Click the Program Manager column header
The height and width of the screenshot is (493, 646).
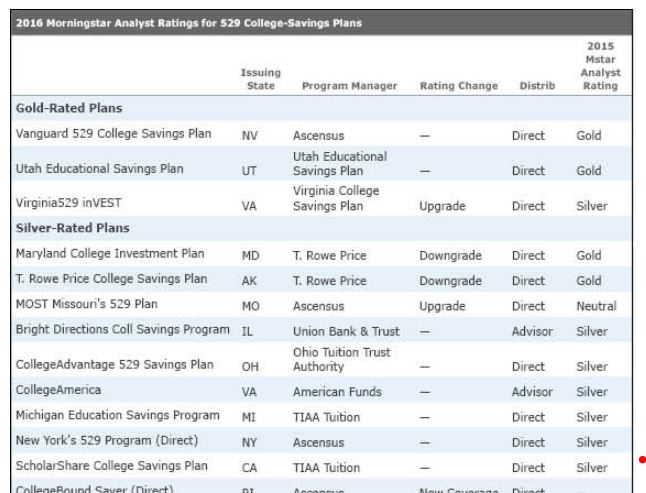pos(349,86)
